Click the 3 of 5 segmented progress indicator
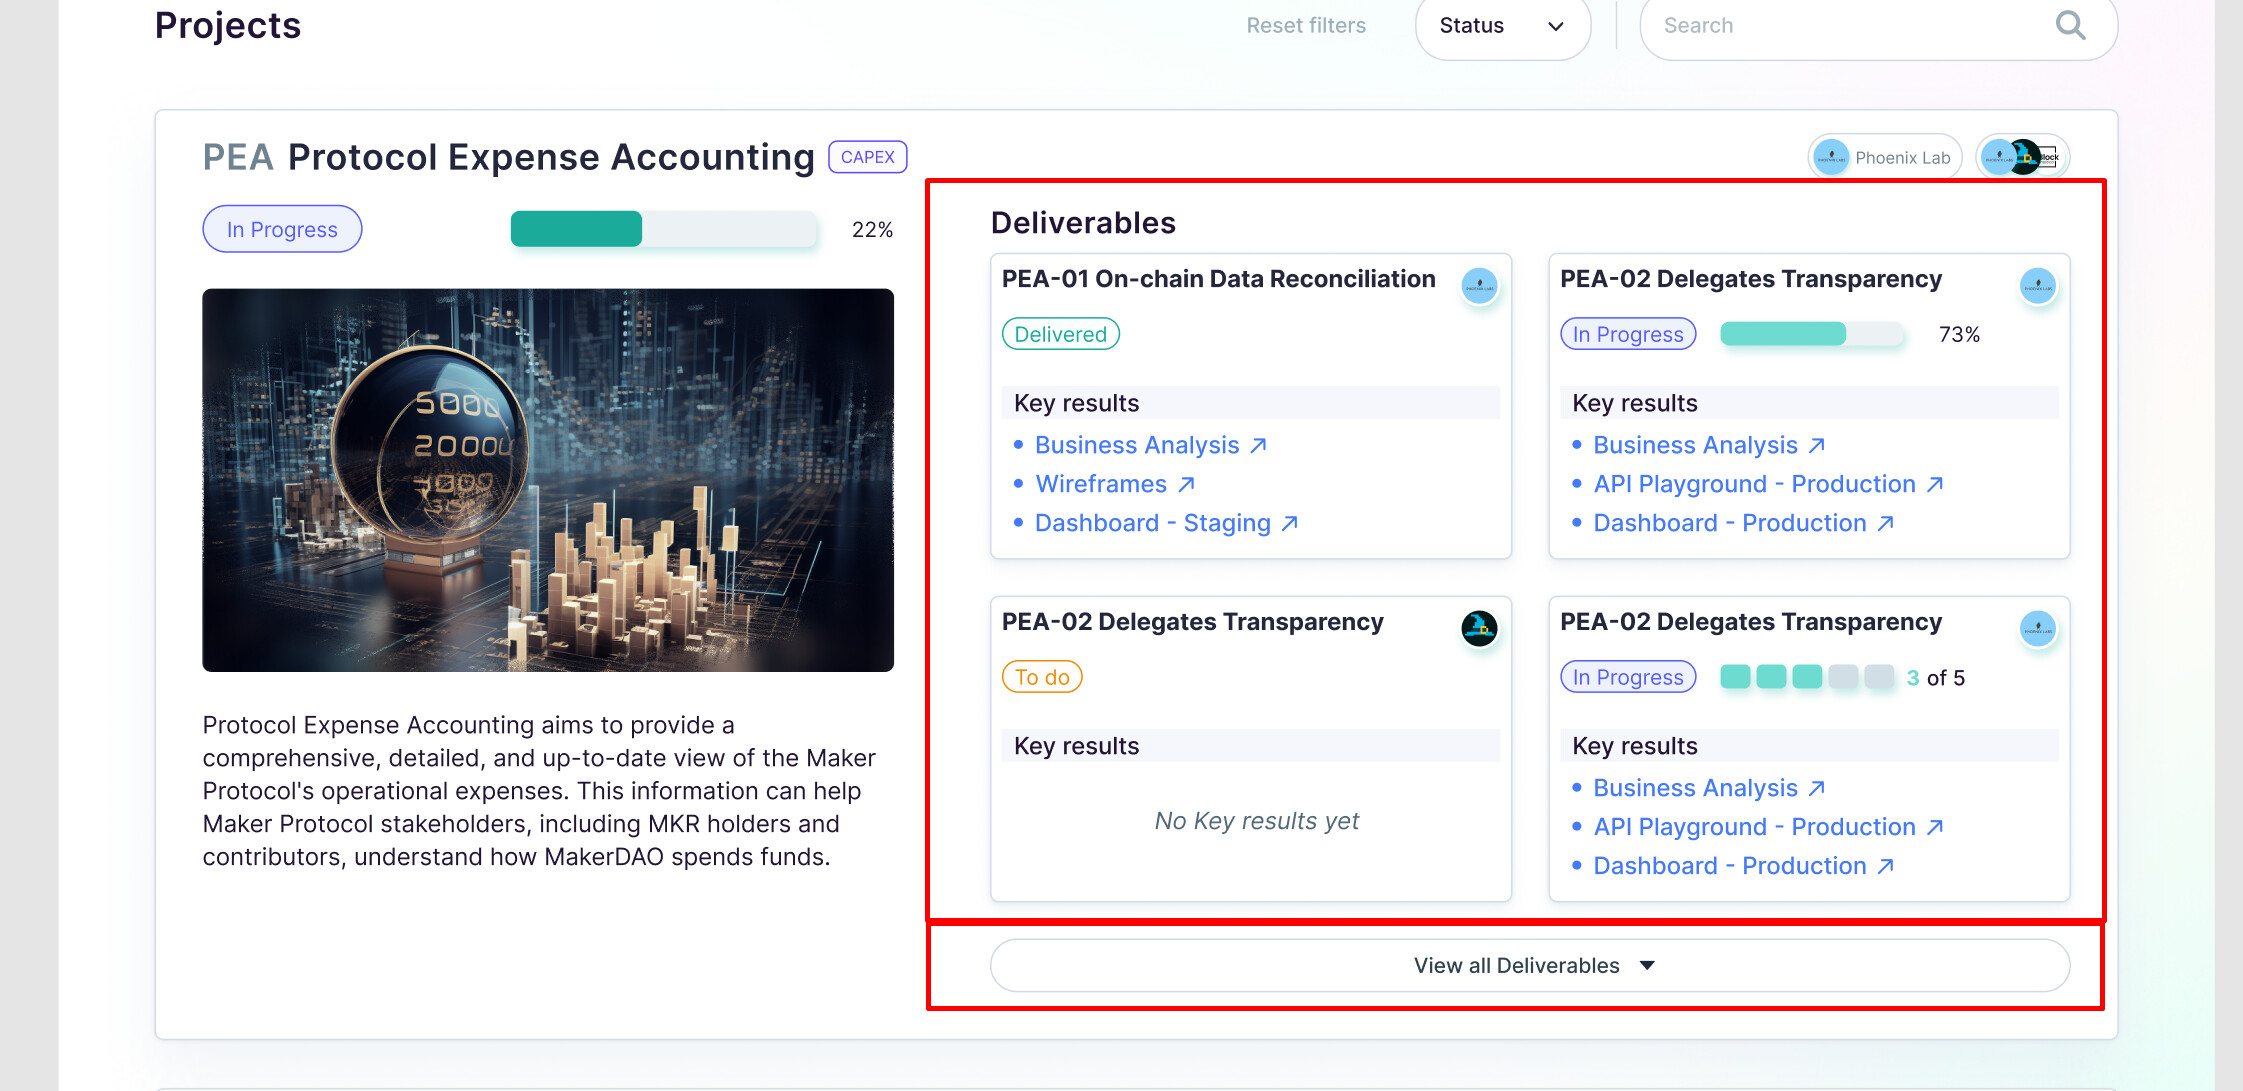The image size is (2243, 1091). (1806, 677)
